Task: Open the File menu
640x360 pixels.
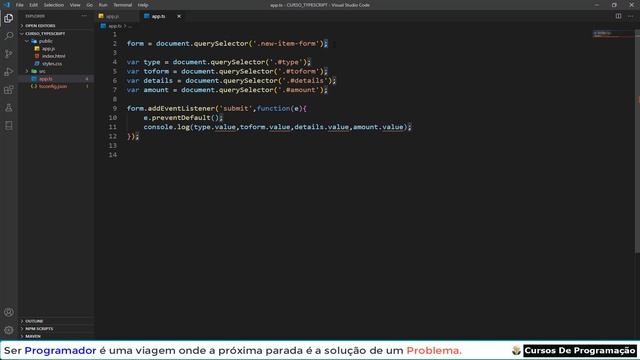Action: point(19,5)
